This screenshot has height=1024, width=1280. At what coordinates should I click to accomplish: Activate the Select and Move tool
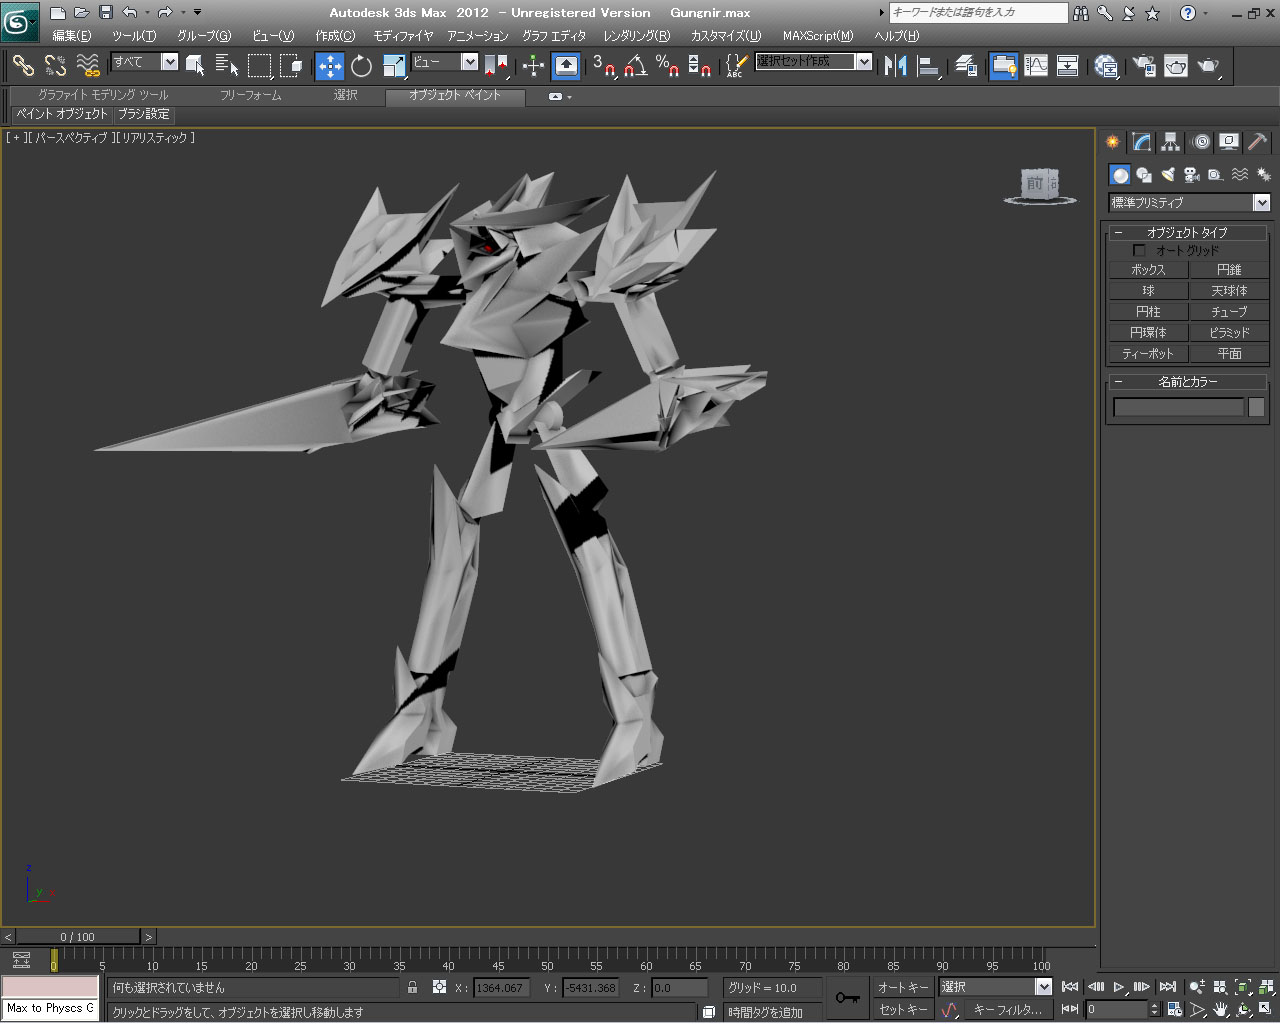point(329,66)
